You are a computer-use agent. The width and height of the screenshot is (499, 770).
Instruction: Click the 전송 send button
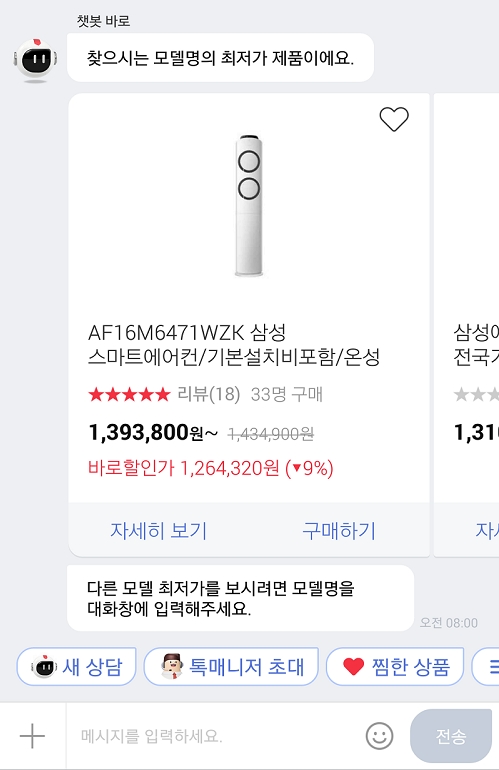[451, 736]
